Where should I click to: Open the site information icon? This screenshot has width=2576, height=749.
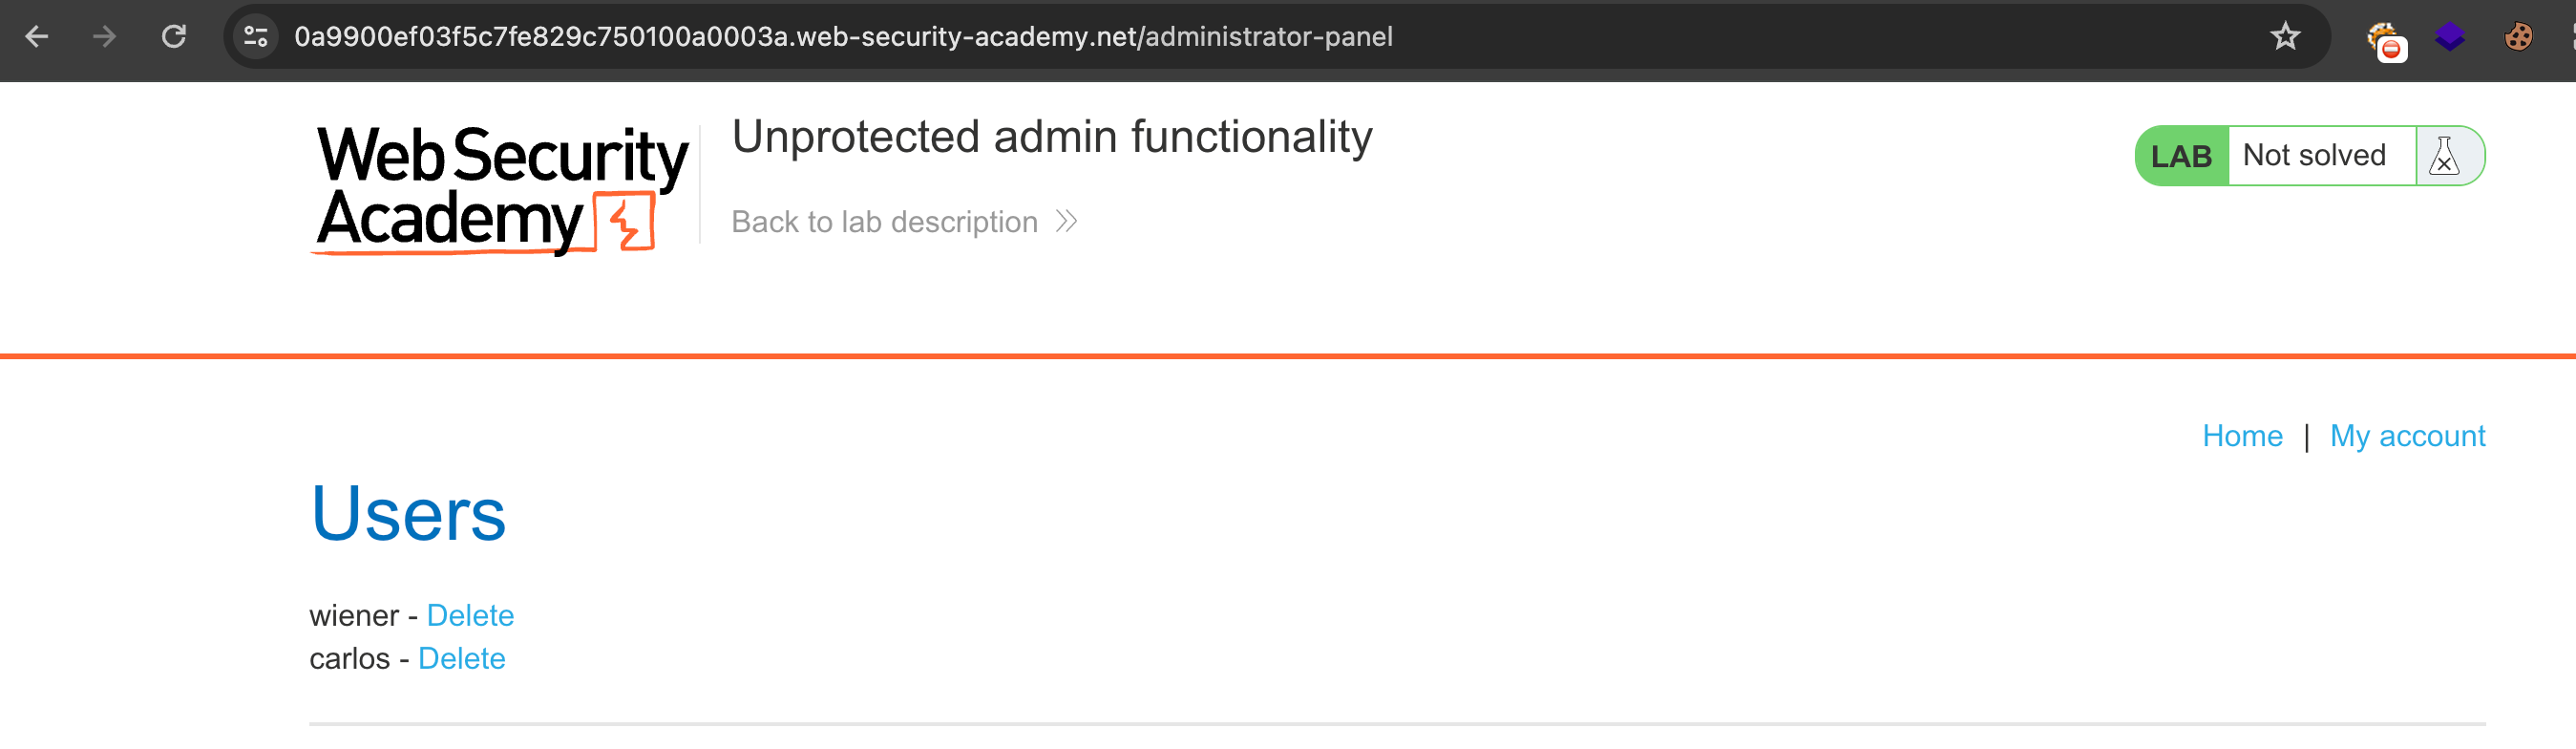tap(256, 37)
